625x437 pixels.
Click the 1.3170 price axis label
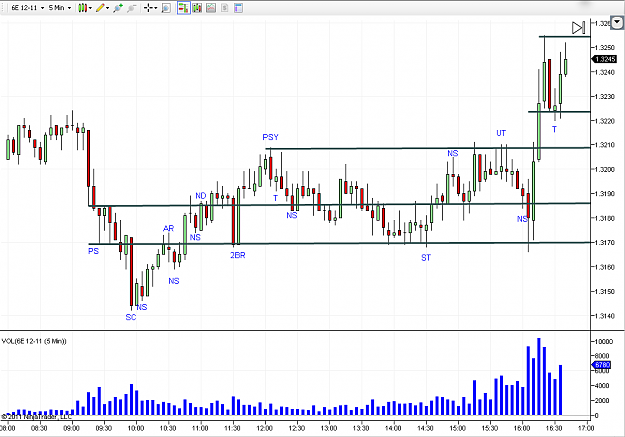tap(604, 242)
